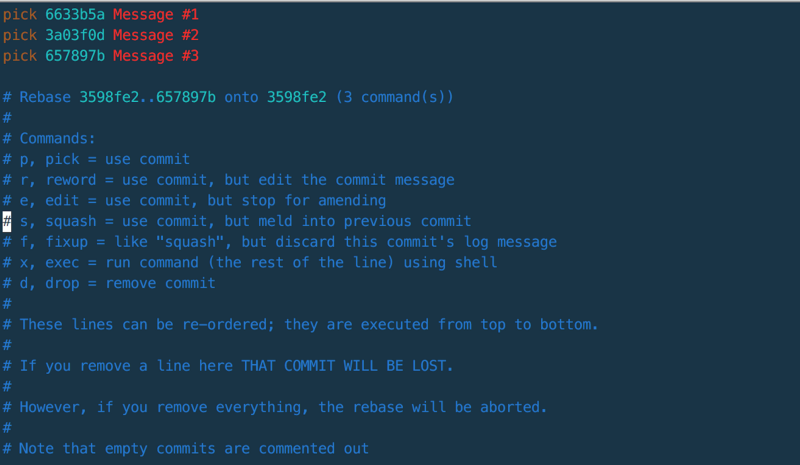The image size is (800, 465).
Task: Click the "Commands:" comment heading
Action: tap(57, 139)
